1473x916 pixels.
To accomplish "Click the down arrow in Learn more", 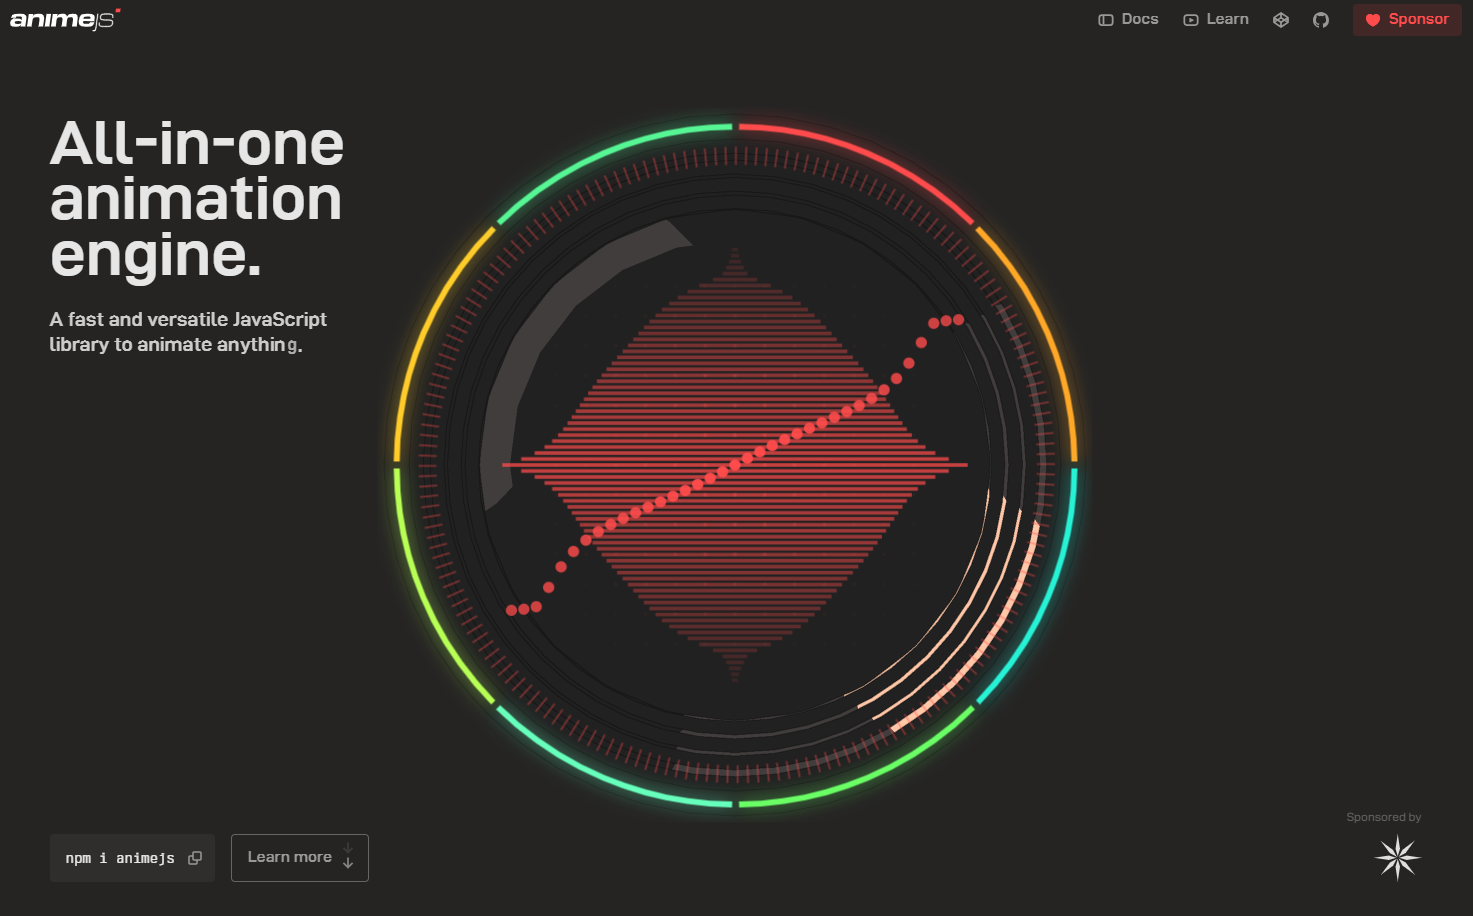I will (x=348, y=857).
